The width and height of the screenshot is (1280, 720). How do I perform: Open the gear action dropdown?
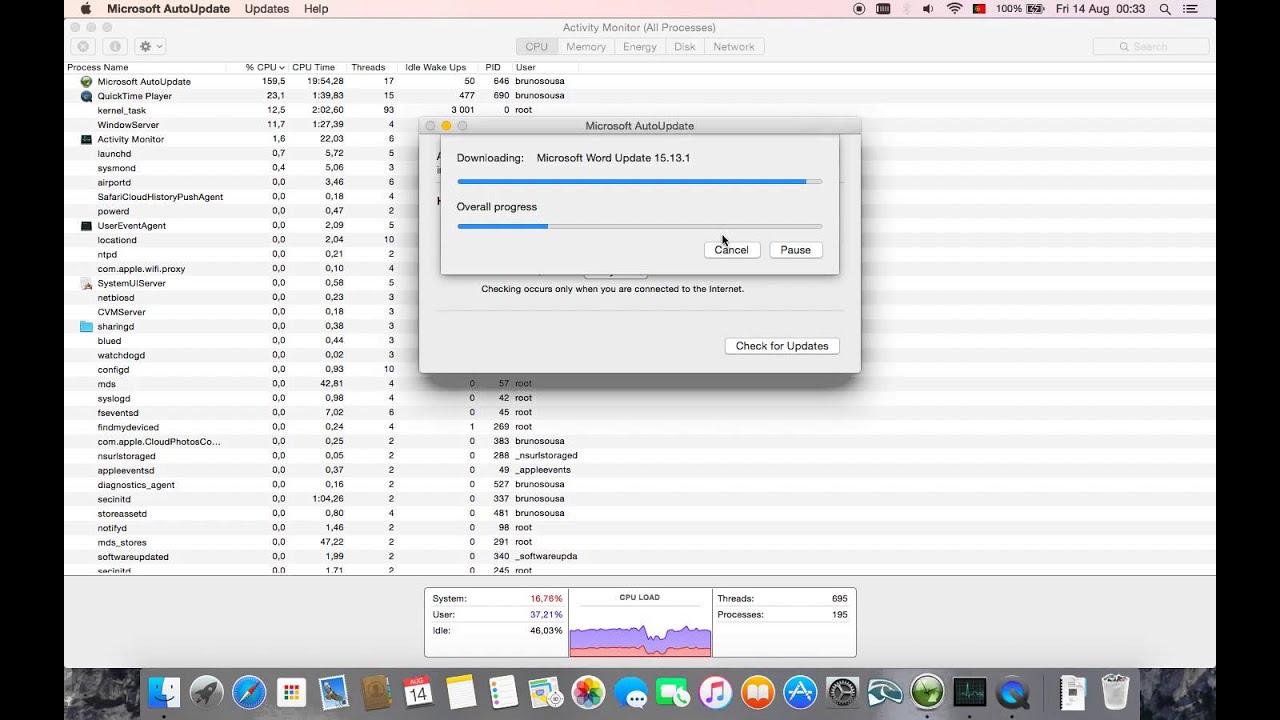(150, 47)
